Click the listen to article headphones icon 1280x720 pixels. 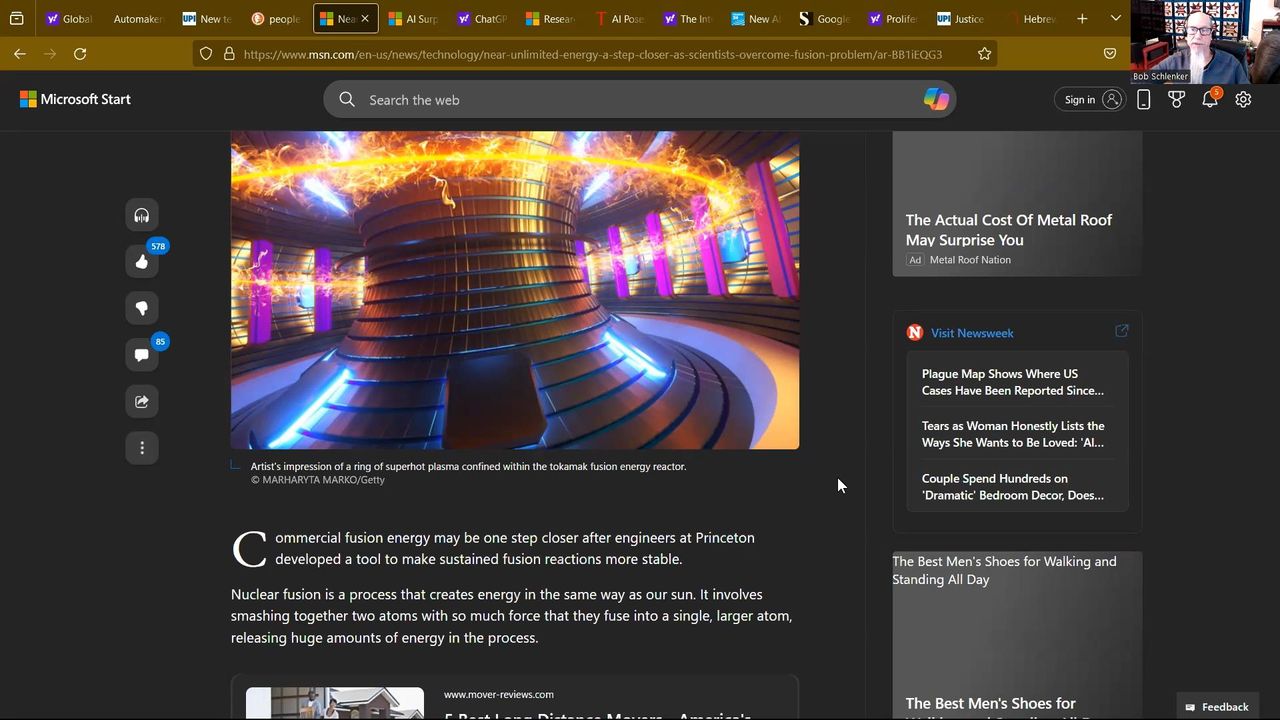(141, 216)
